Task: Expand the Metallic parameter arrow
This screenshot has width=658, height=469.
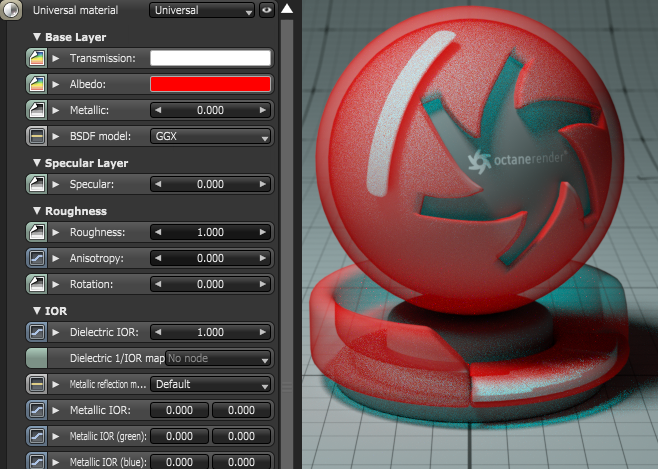Action: pos(56,110)
